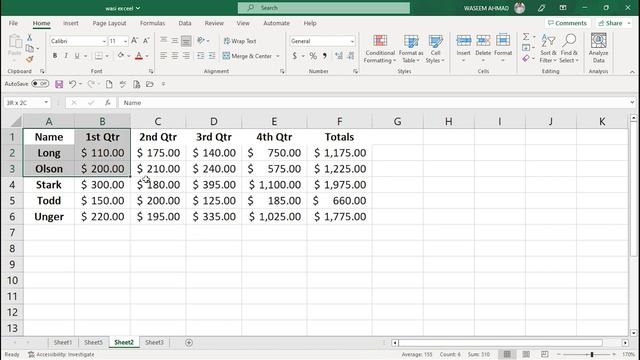This screenshot has width=640, height=360.
Task: Toggle Wrap Text on selection
Action: (x=240, y=41)
